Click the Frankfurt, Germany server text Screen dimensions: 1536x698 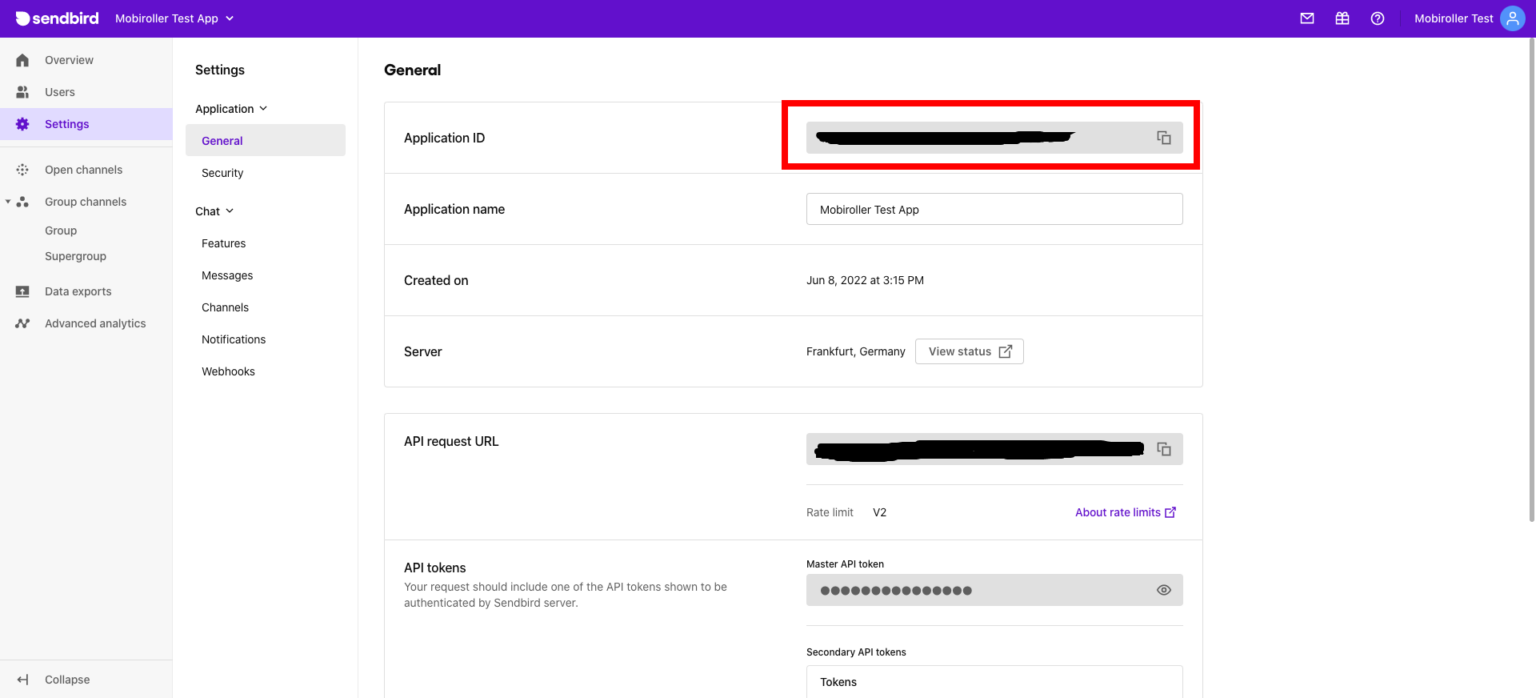click(x=856, y=352)
